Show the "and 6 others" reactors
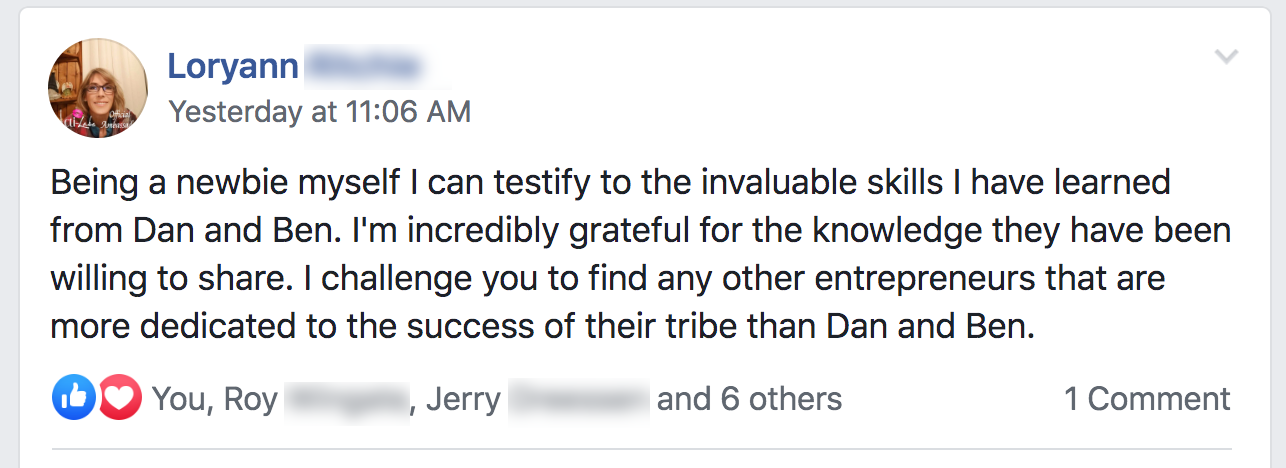 click(749, 400)
